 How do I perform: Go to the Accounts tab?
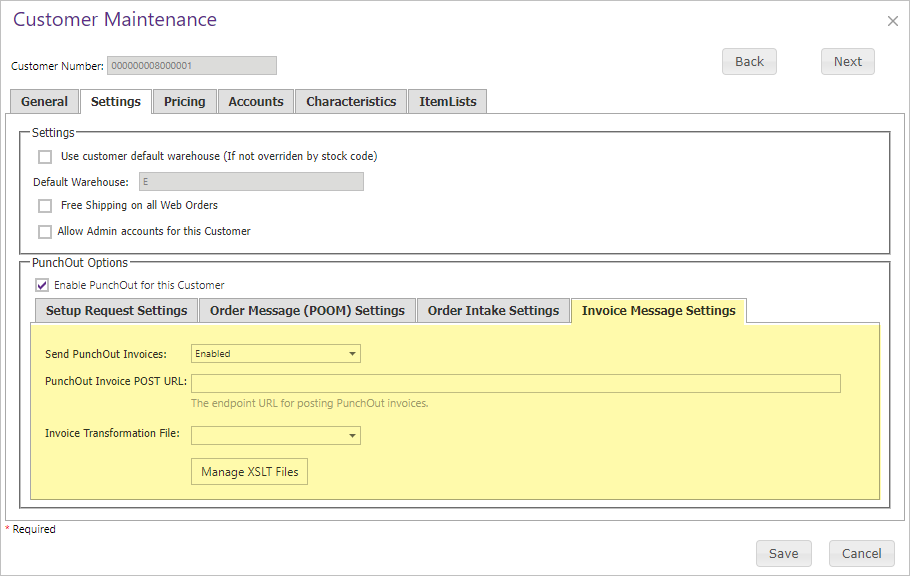pyautogui.click(x=255, y=102)
